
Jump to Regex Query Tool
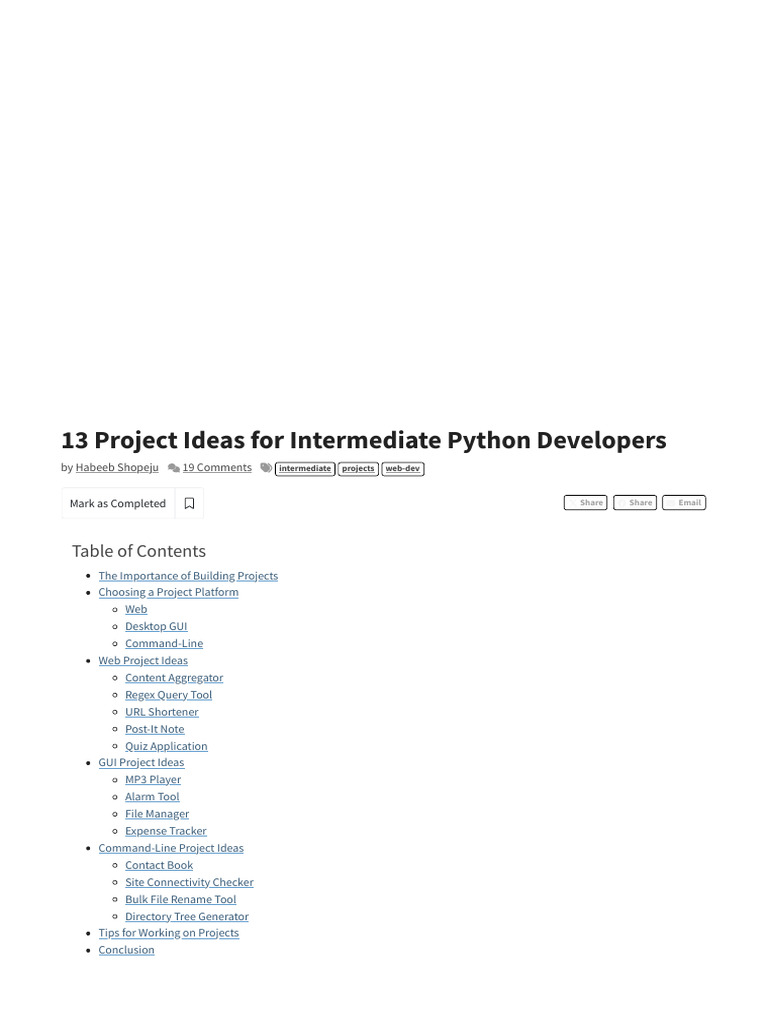click(x=168, y=695)
